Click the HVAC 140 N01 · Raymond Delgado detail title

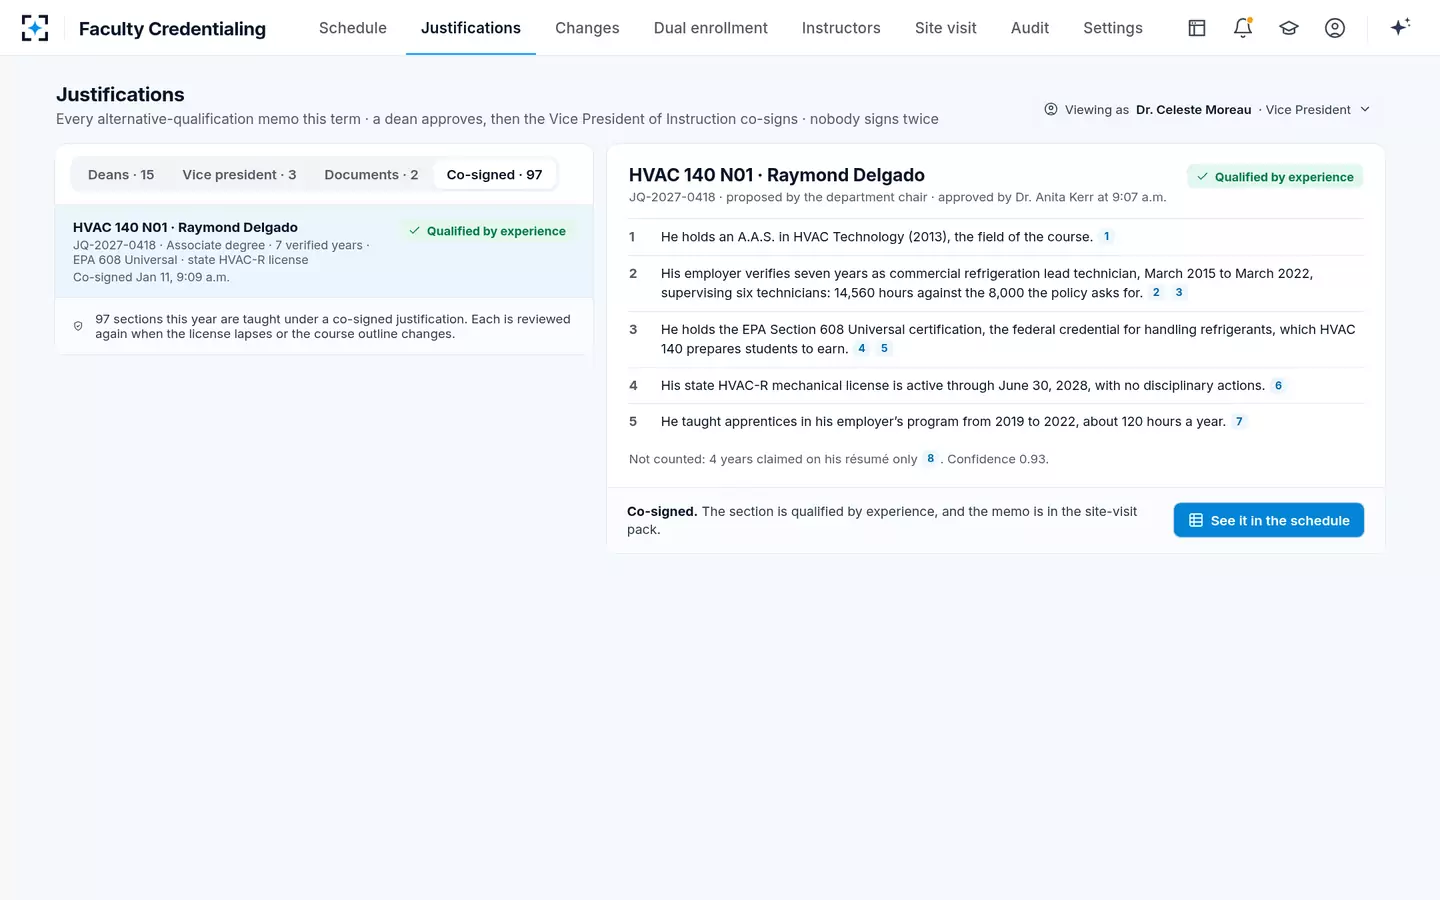pyautogui.click(x=777, y=175)
